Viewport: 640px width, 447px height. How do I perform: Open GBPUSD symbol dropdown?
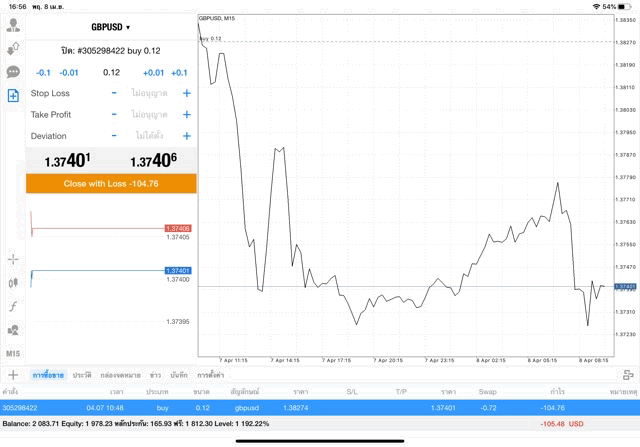click(111, 27)
